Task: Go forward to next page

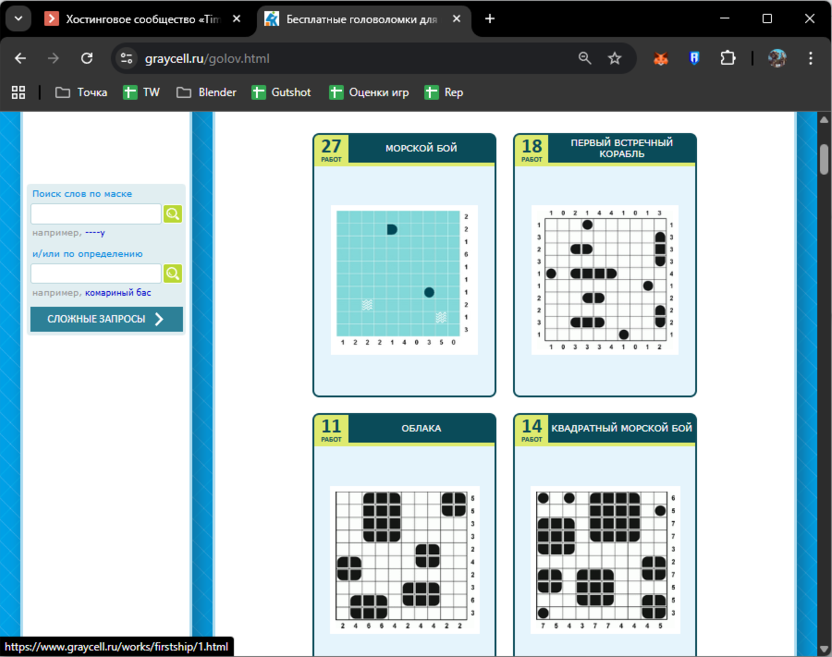Action: click(x=54, y=58)
